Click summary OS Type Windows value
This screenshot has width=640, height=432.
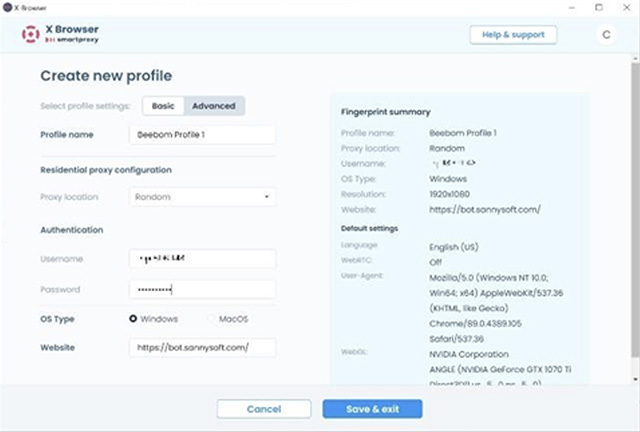448,179
